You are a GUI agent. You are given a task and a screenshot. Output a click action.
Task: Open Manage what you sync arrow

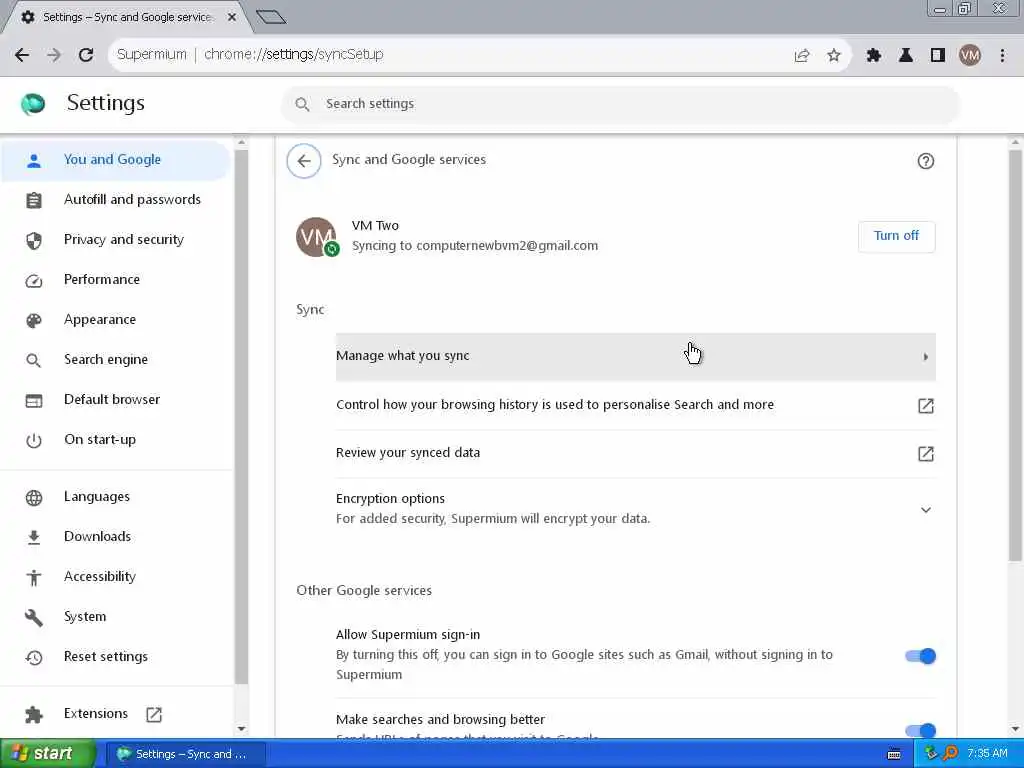click(x=925, y=357)
